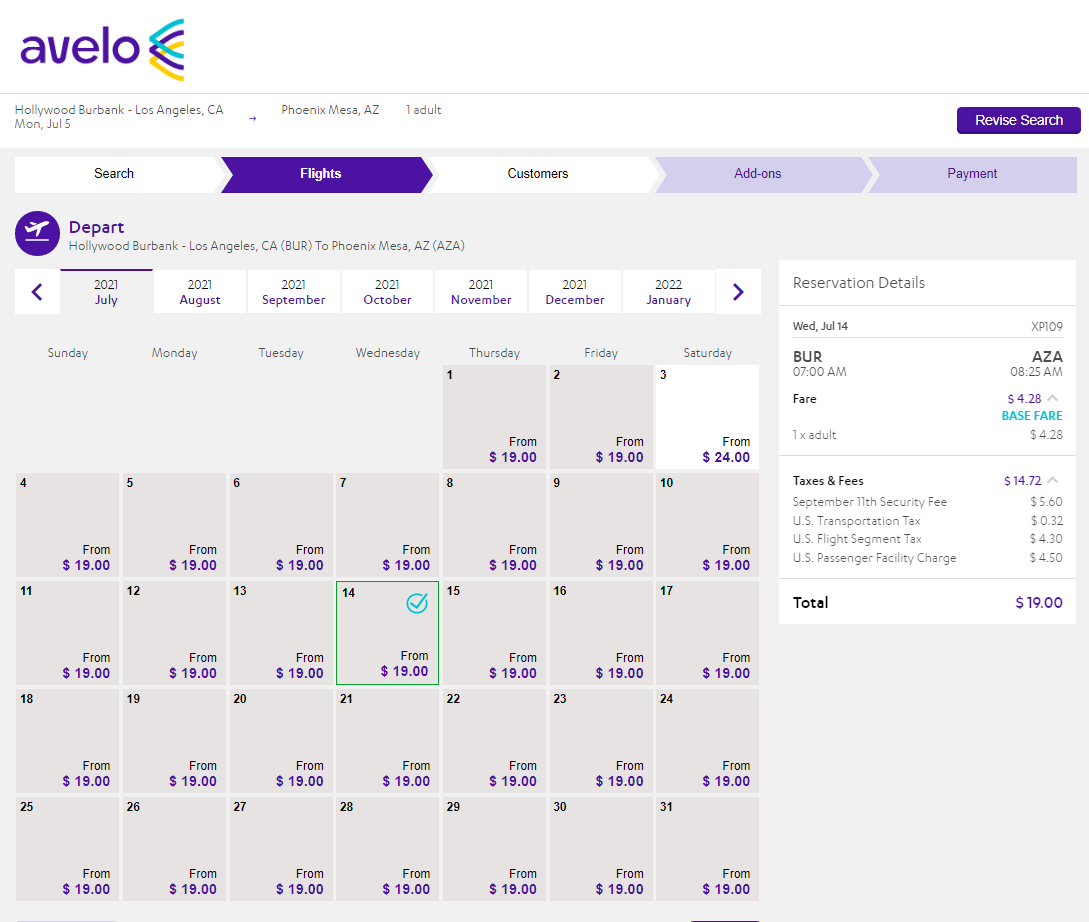
Task: Jump to the Customers step
Action: click(x=537, y=174)
